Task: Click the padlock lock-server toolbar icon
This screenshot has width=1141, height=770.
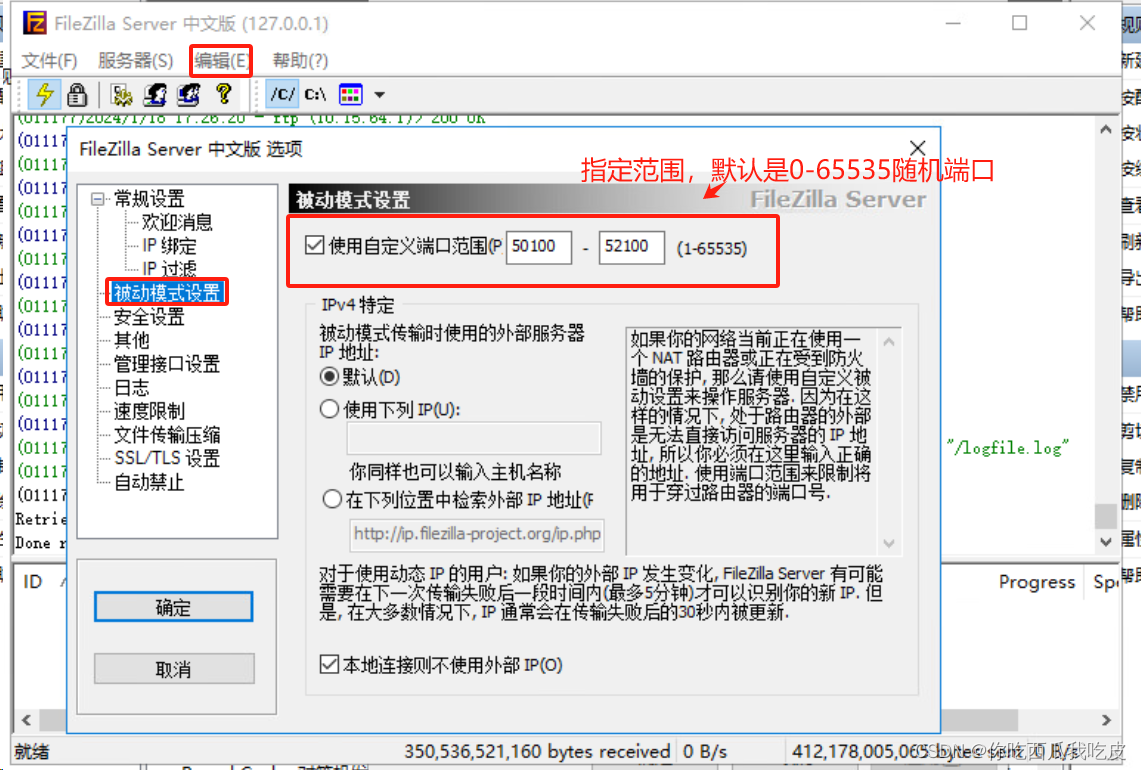Action: click(77, 95)
